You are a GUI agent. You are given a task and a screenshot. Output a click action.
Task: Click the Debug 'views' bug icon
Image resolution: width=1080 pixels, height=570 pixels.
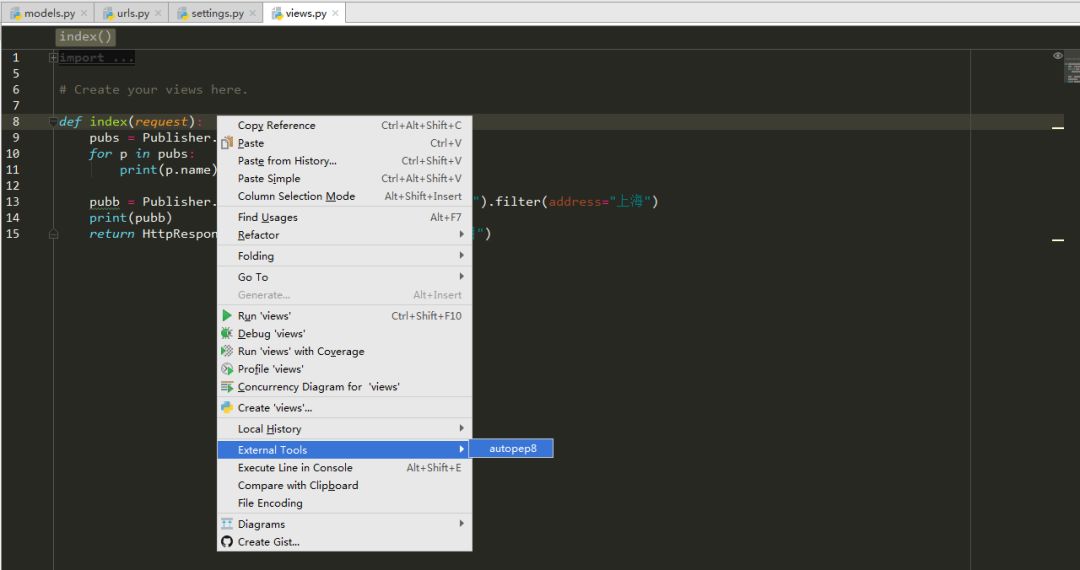point(227,333)
